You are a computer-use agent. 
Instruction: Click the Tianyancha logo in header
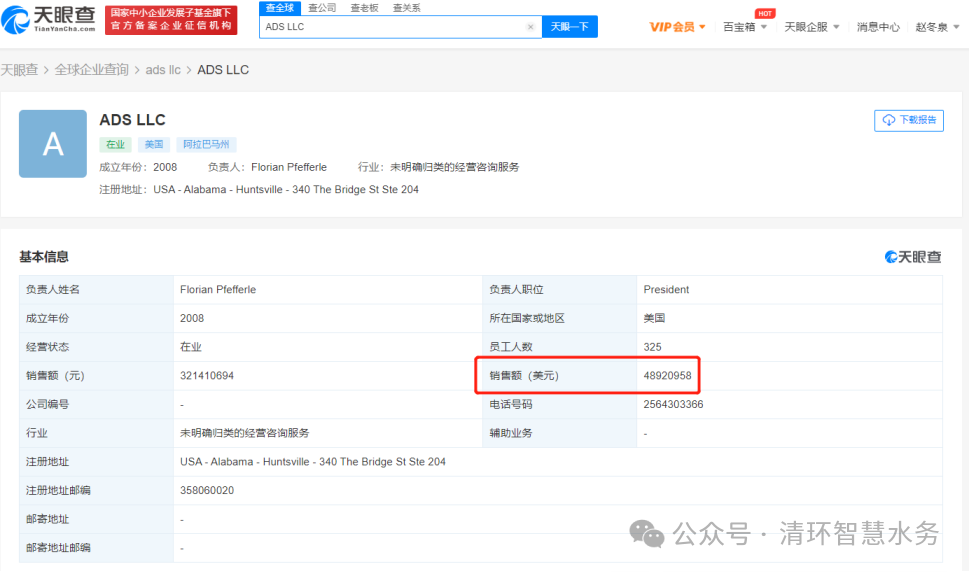(49, 18)
